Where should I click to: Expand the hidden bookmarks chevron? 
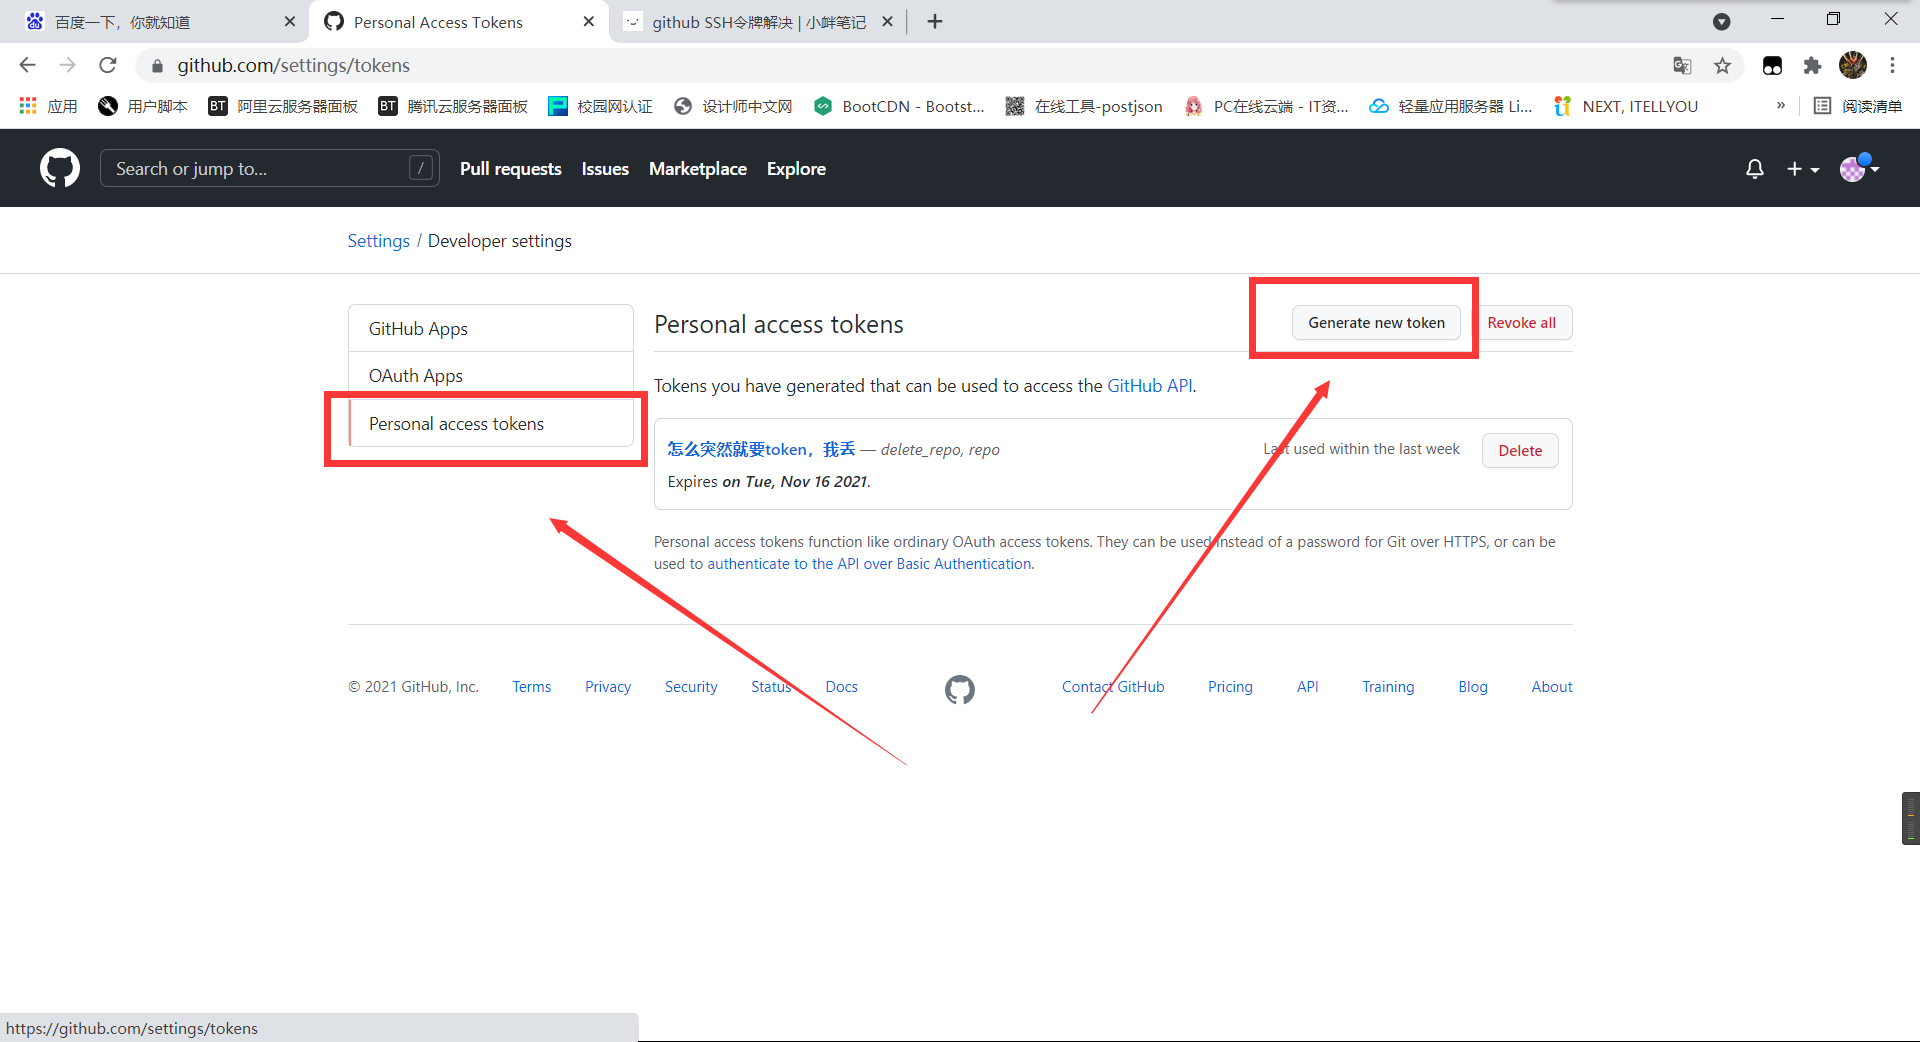[1780, 106]
